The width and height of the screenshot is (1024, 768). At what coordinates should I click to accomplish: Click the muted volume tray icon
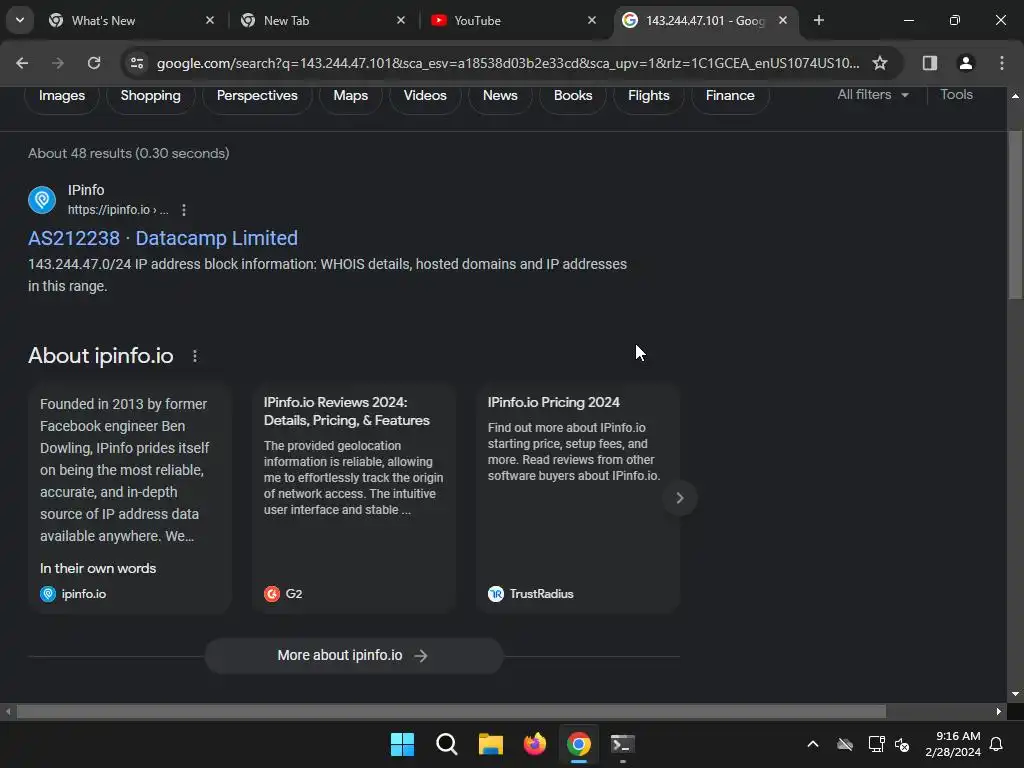(903, 744)
